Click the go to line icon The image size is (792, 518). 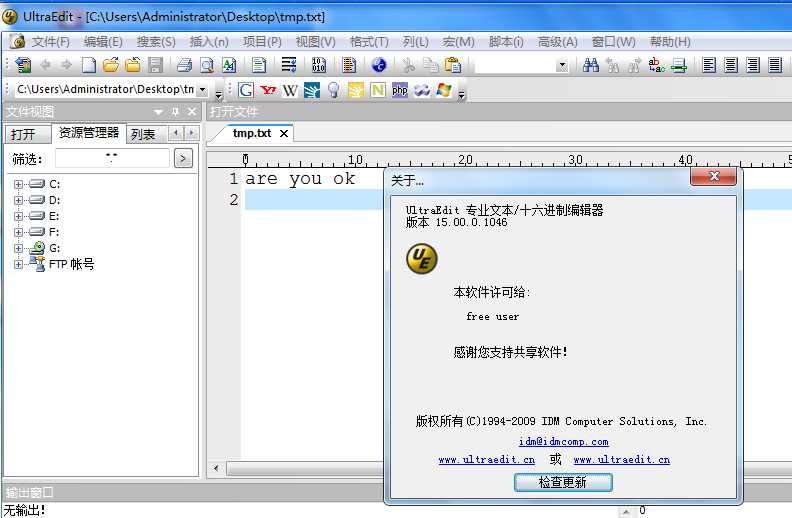679,65
